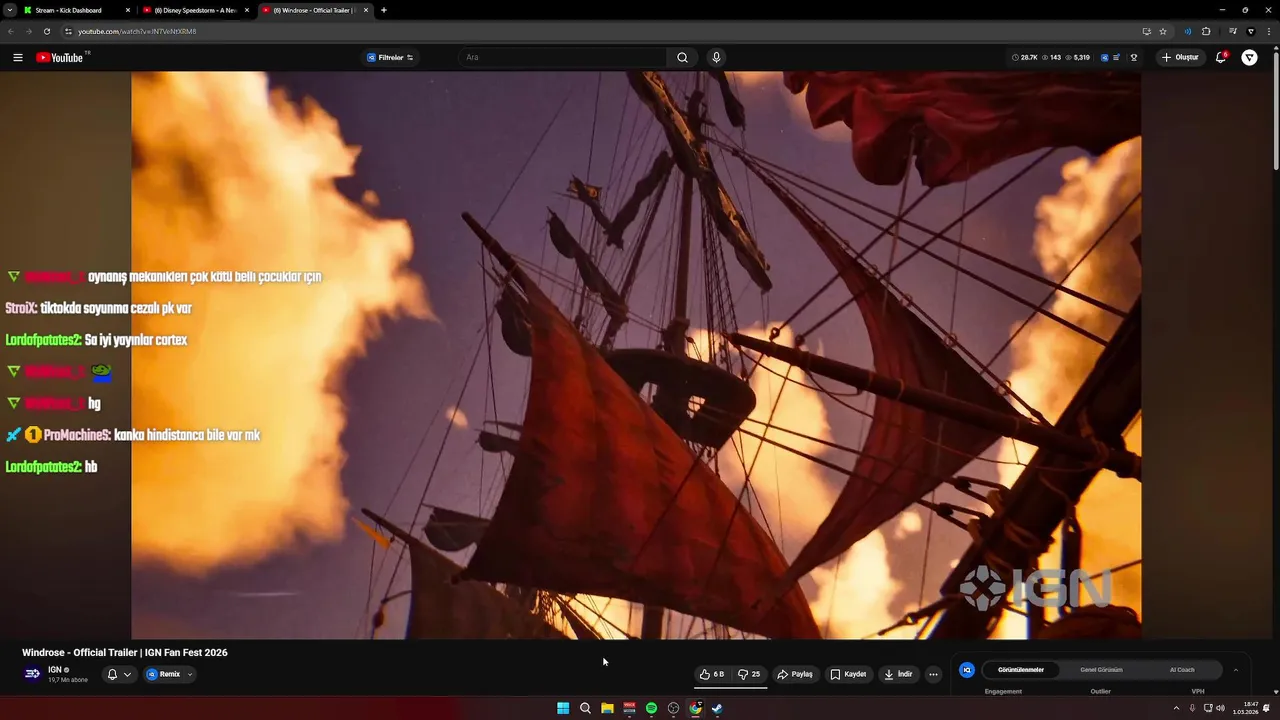Expand the subscription notification bell dropdown

[x=119, y=674]
